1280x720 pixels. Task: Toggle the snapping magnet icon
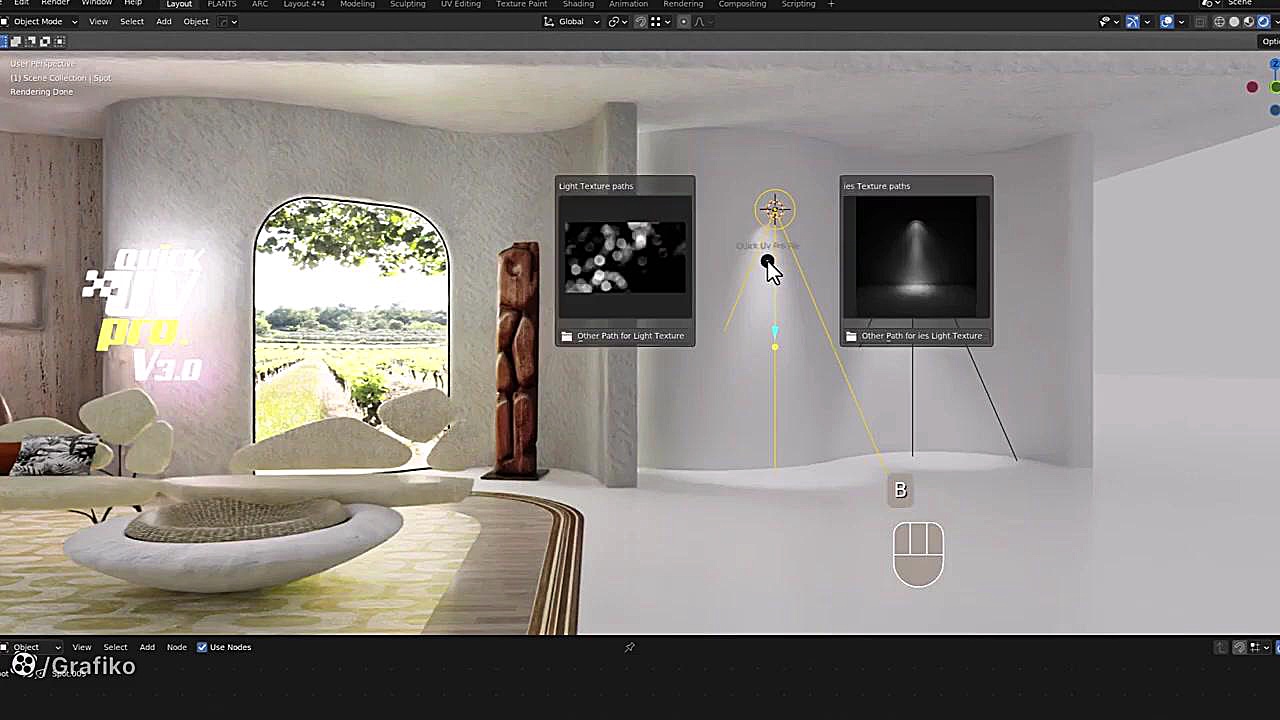641,21
